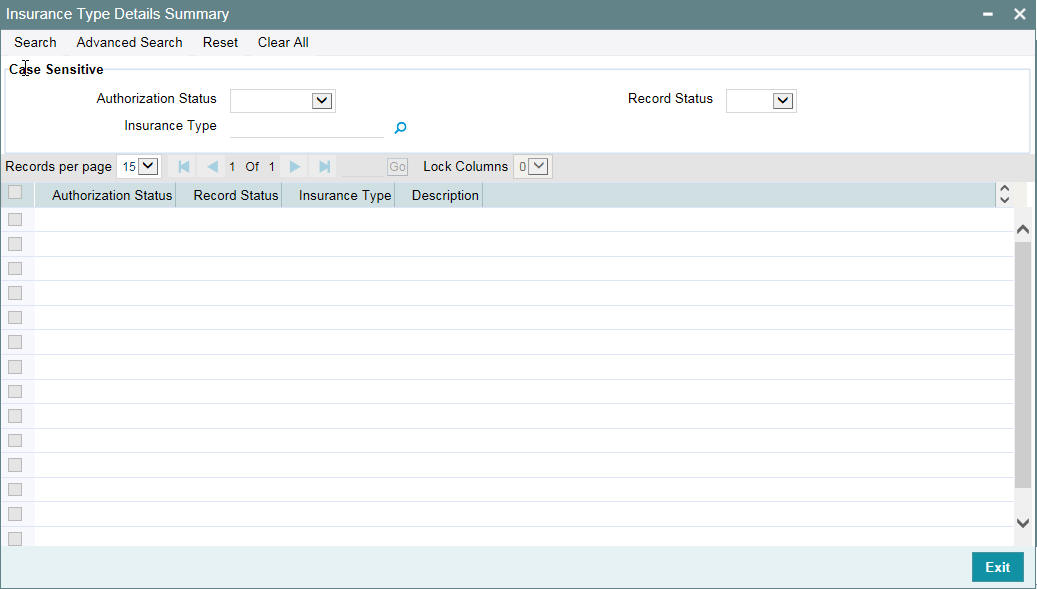Click the Go button for page jump

(397, 167)
